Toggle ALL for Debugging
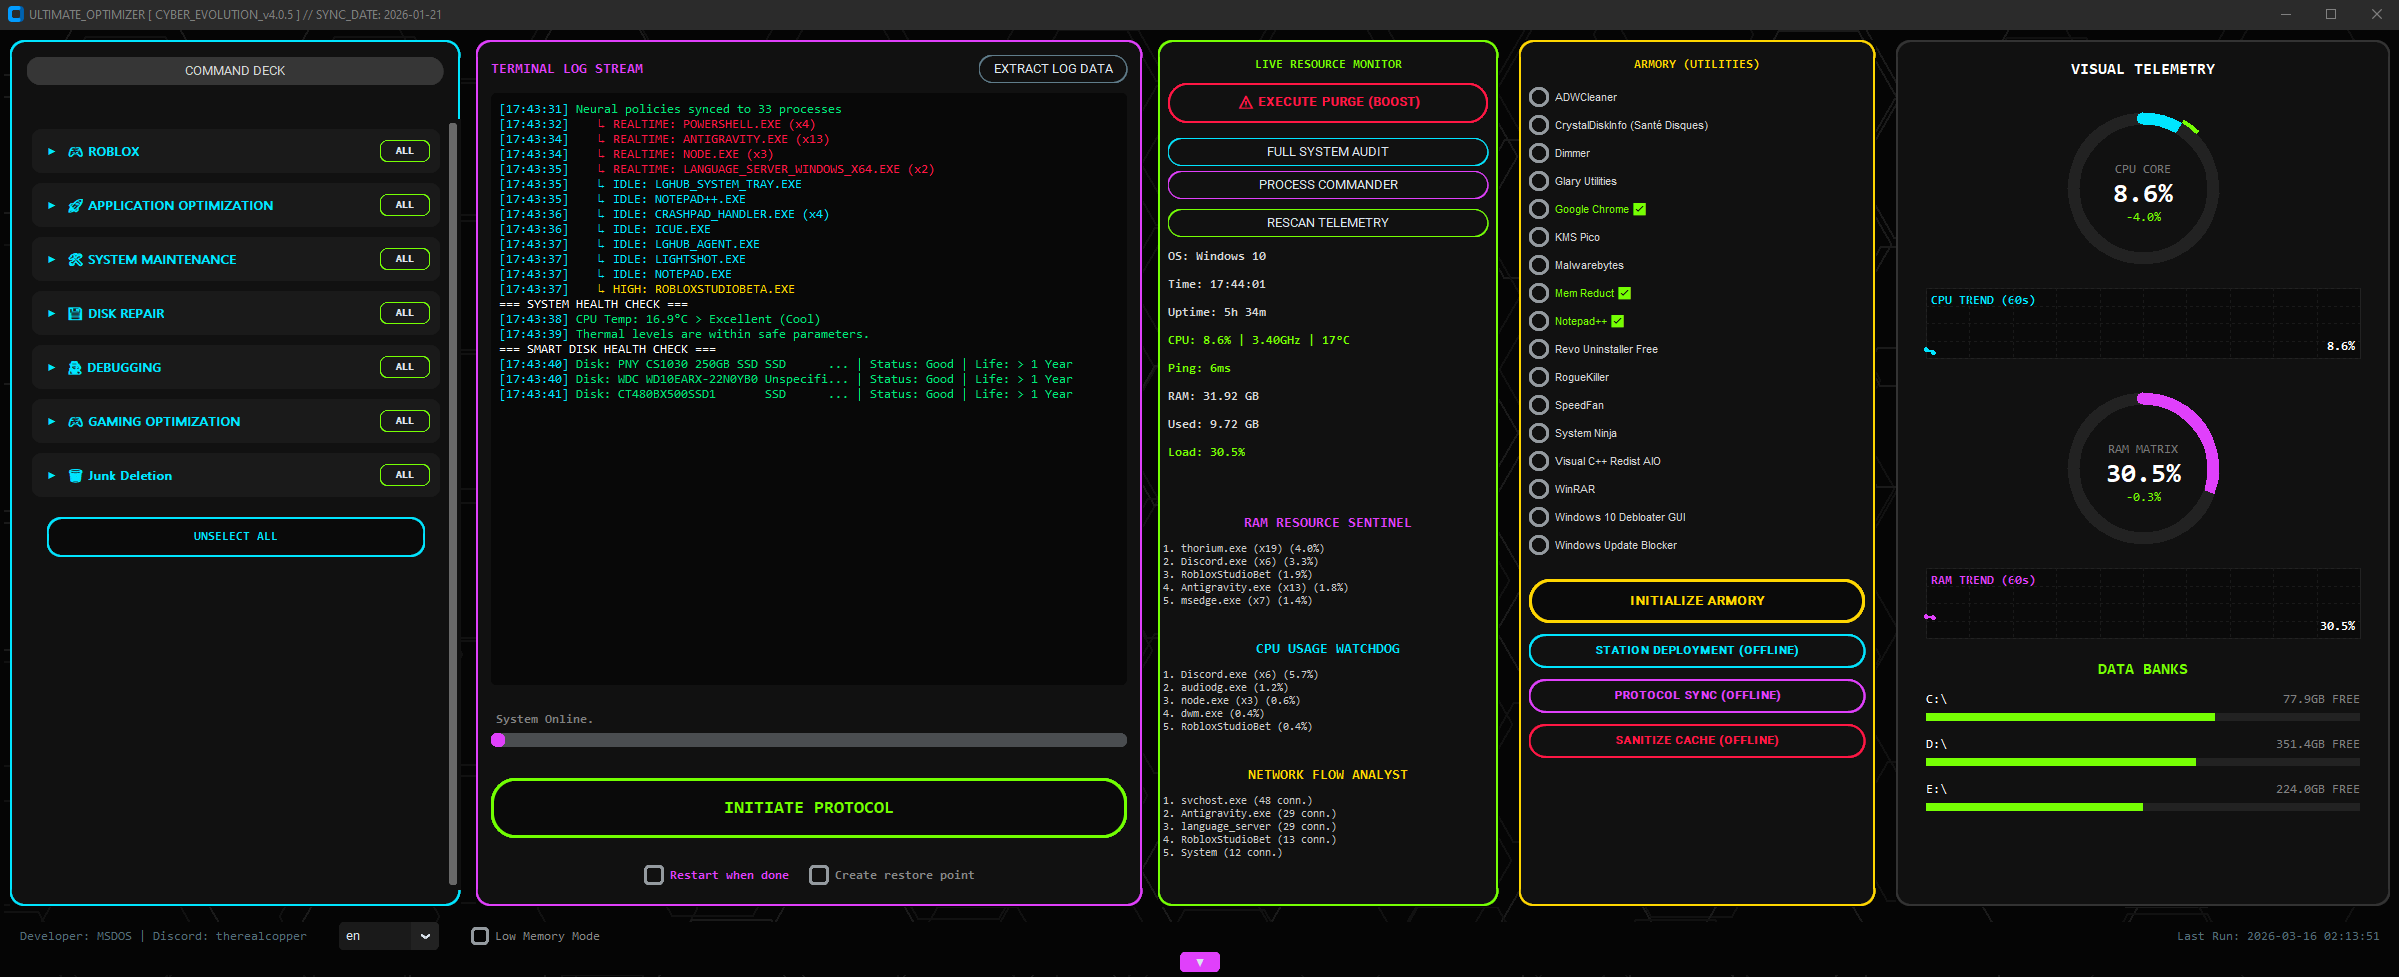The width and height of the screenshot is (2399, 977). (x=404, y=367)
